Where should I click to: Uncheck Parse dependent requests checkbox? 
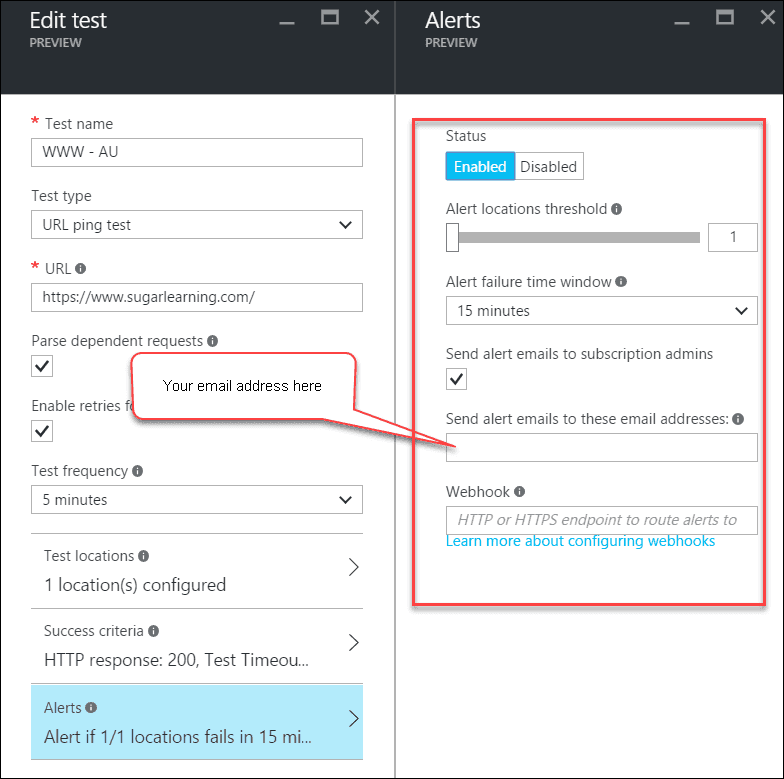tap(42, 366)
